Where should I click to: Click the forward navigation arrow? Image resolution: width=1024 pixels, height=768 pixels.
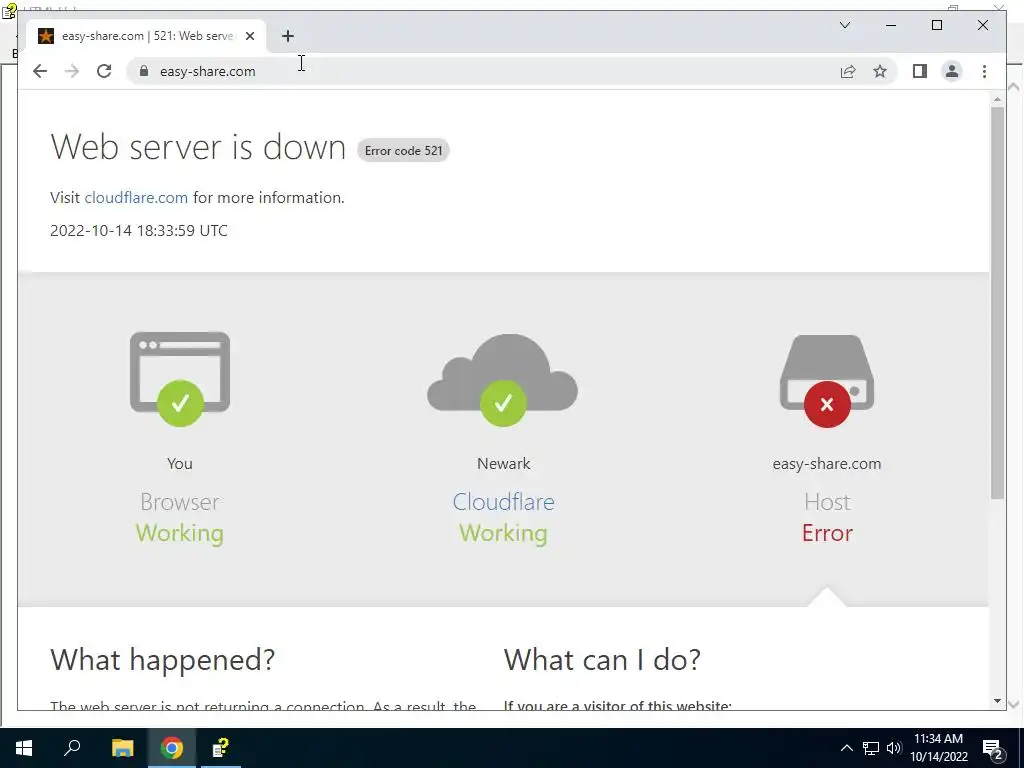(x=72, y=71)
